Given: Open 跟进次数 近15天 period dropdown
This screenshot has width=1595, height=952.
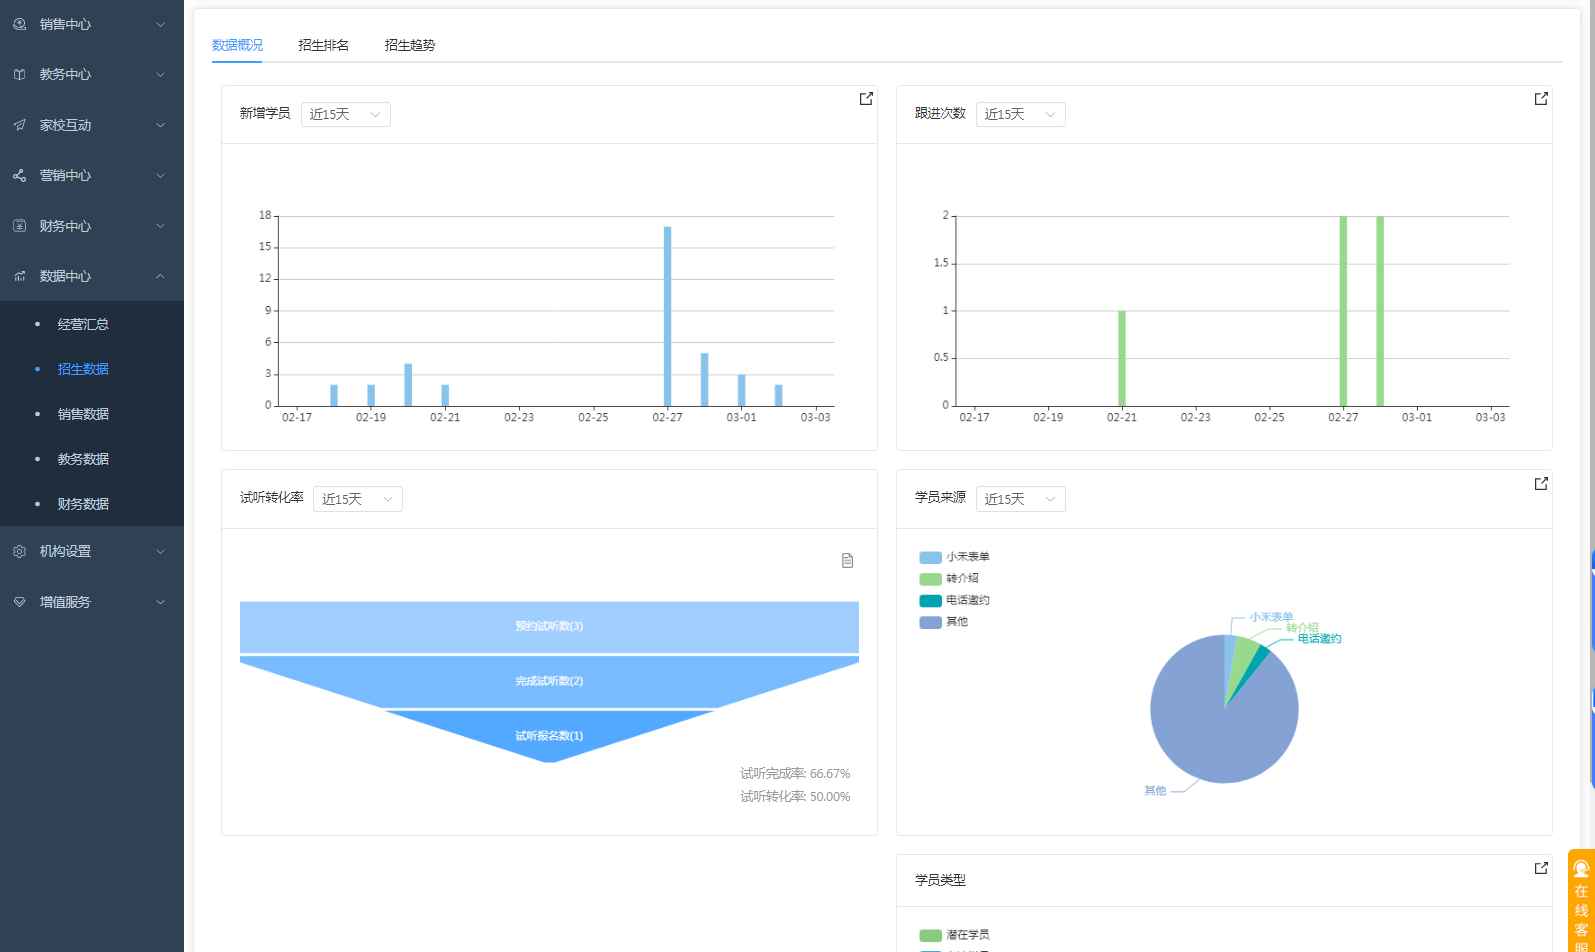Looking at the screenshot, I should (1020, 114).
